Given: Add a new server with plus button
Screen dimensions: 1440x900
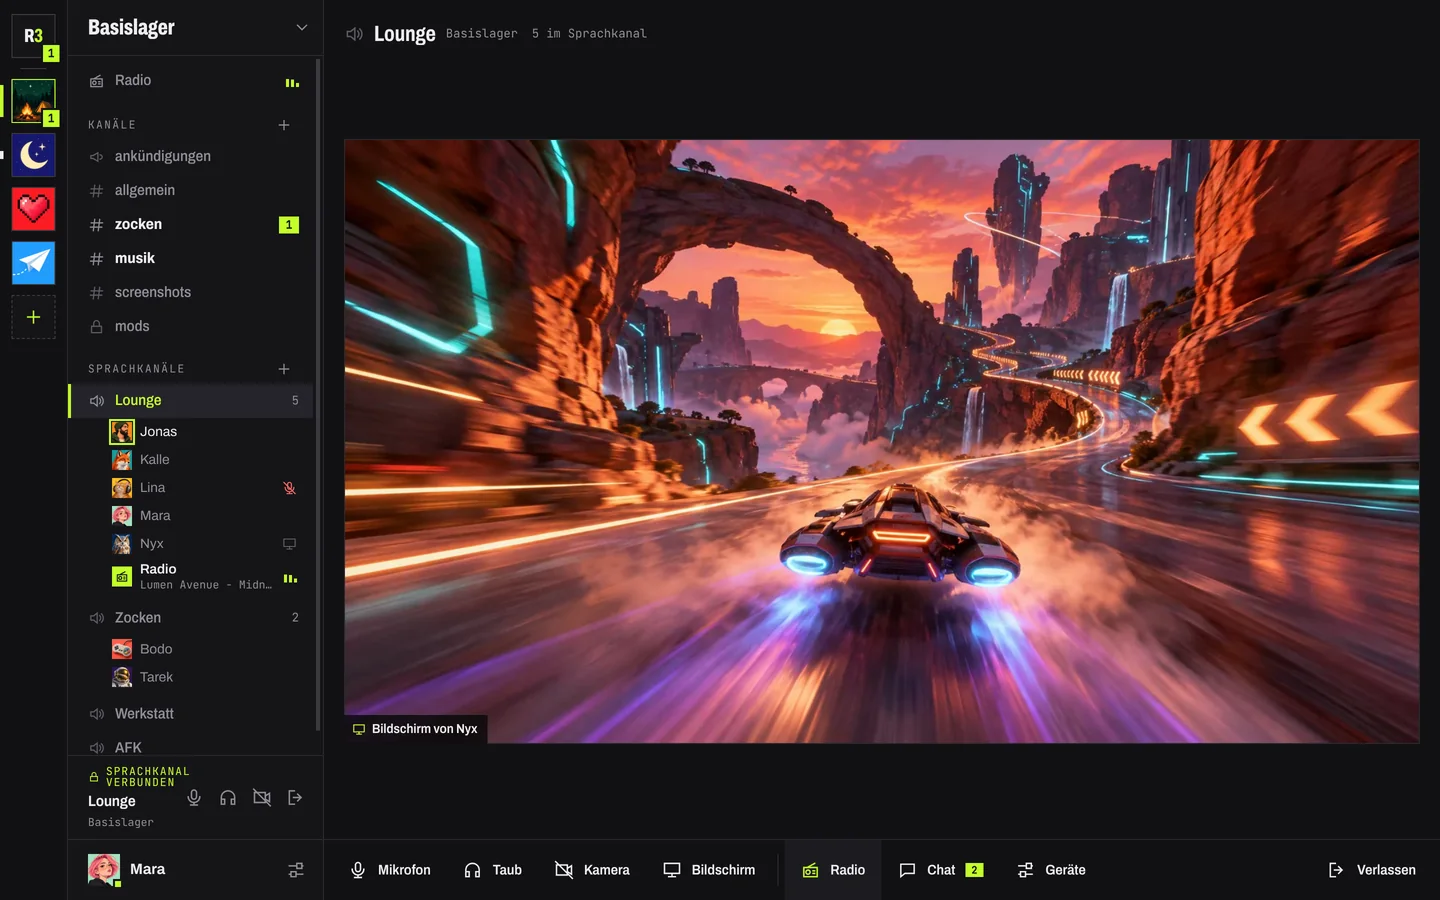Looking at the screenshot, I should (x=33, y=317).
